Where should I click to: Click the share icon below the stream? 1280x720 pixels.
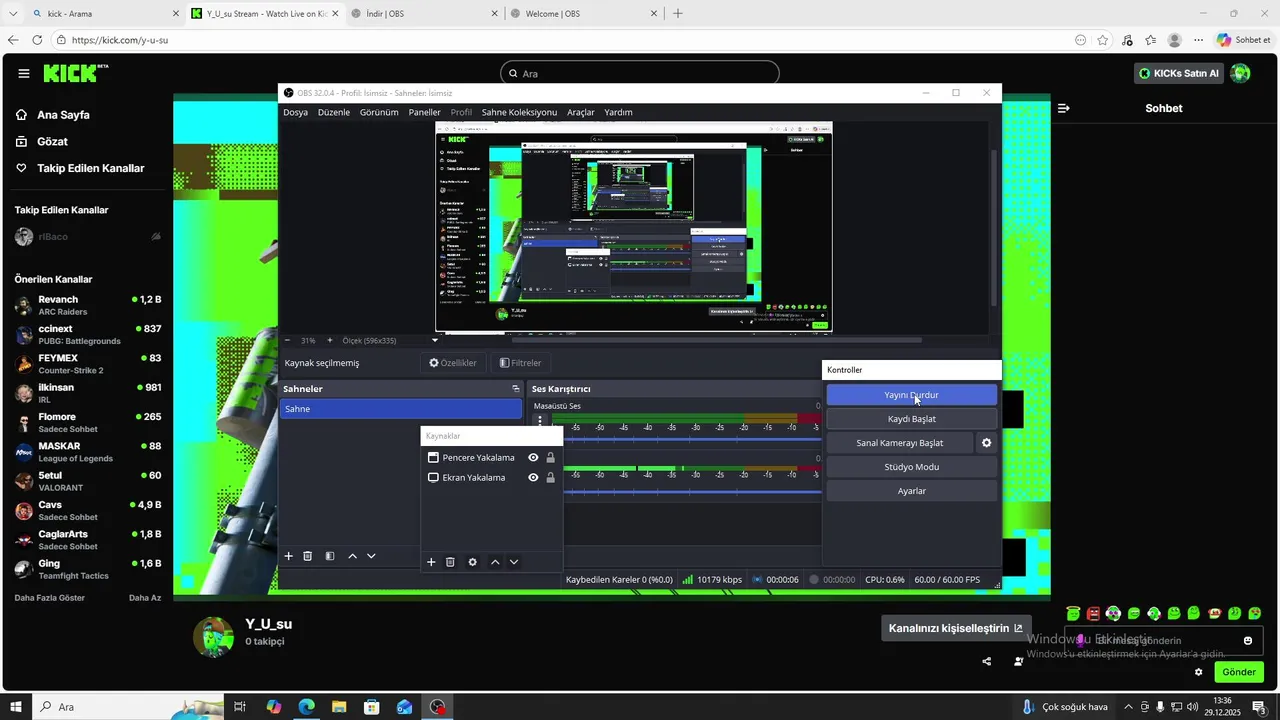click(987, 661)
